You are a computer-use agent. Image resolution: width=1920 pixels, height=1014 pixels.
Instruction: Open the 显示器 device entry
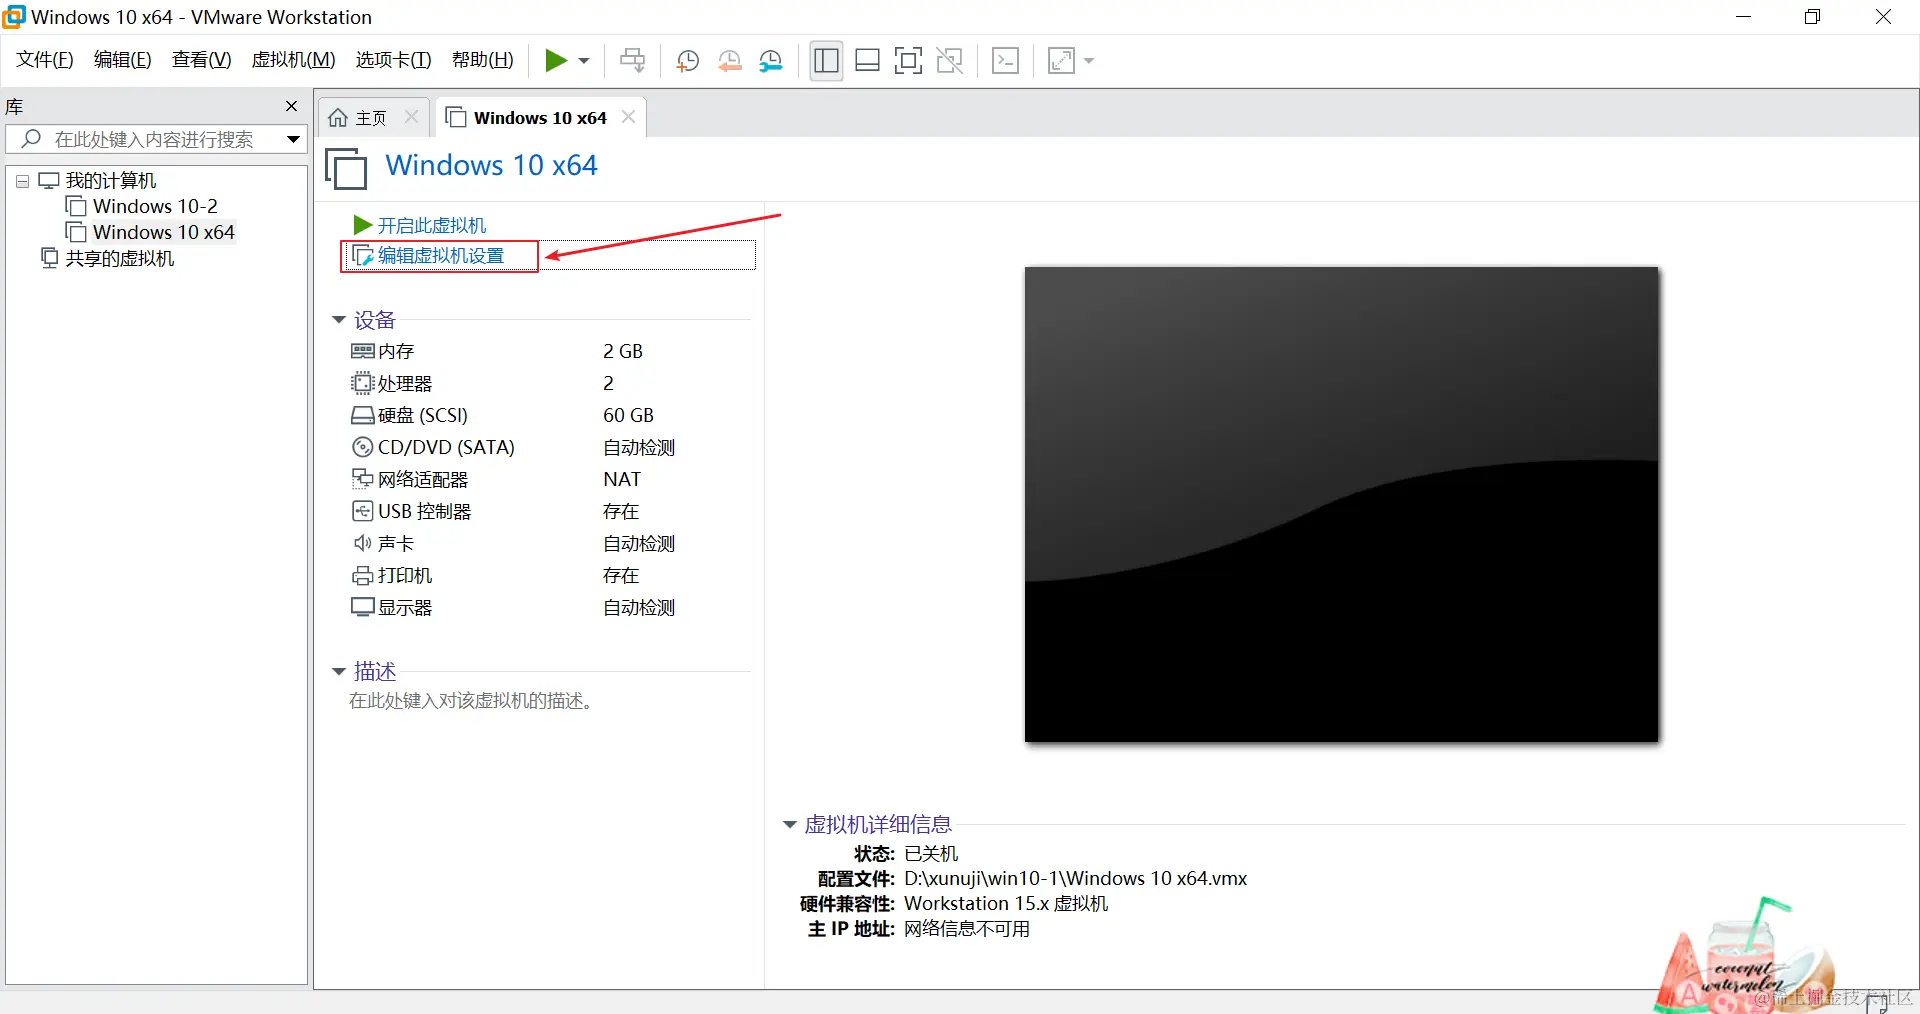point(405,607)
